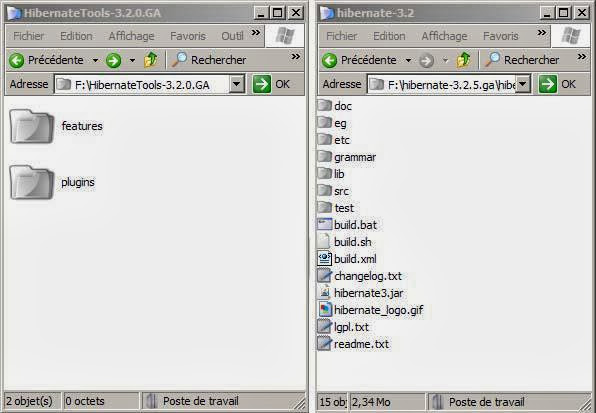This screenshot has height=413, width=596.
Task: Open the Outil menu in HibernateTools window
Action: point(232,36)
